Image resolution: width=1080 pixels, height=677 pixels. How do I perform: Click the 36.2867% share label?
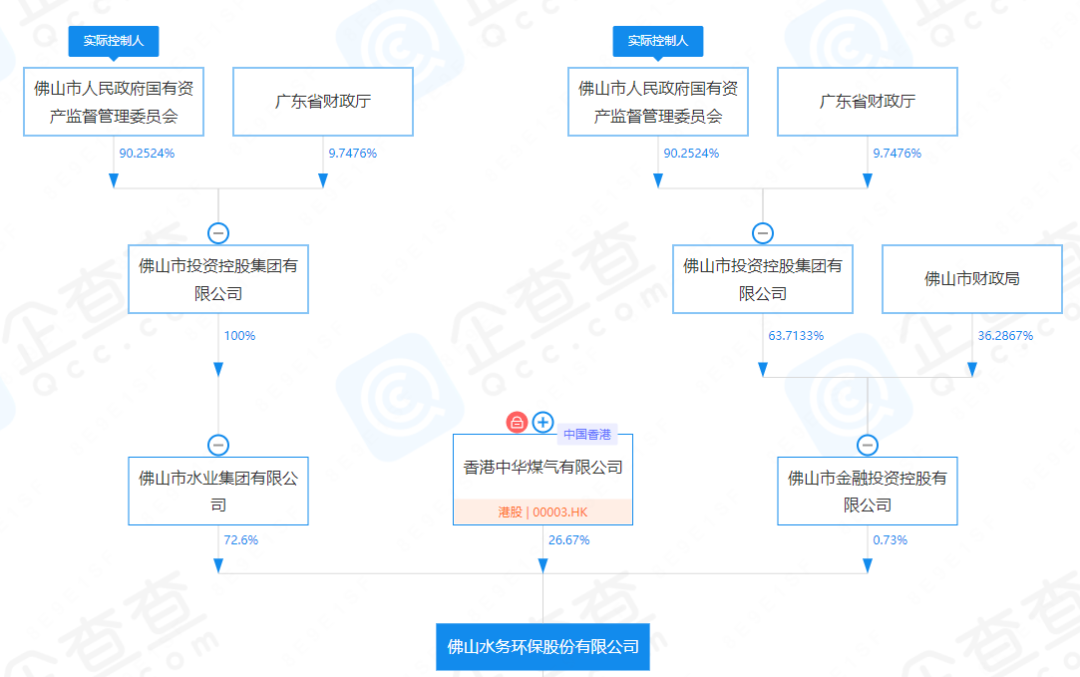1005,336
